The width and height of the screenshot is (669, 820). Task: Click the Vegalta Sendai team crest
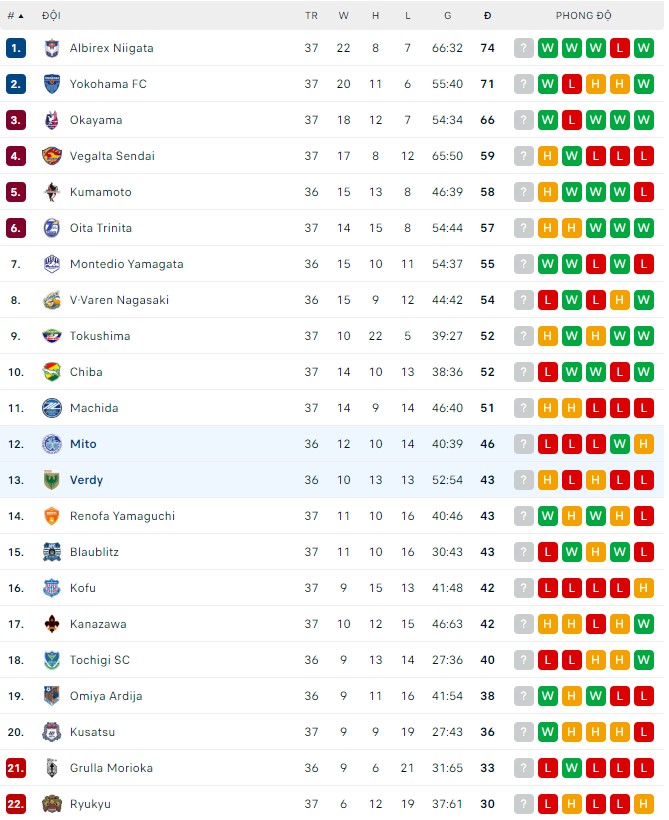point(52,156)
